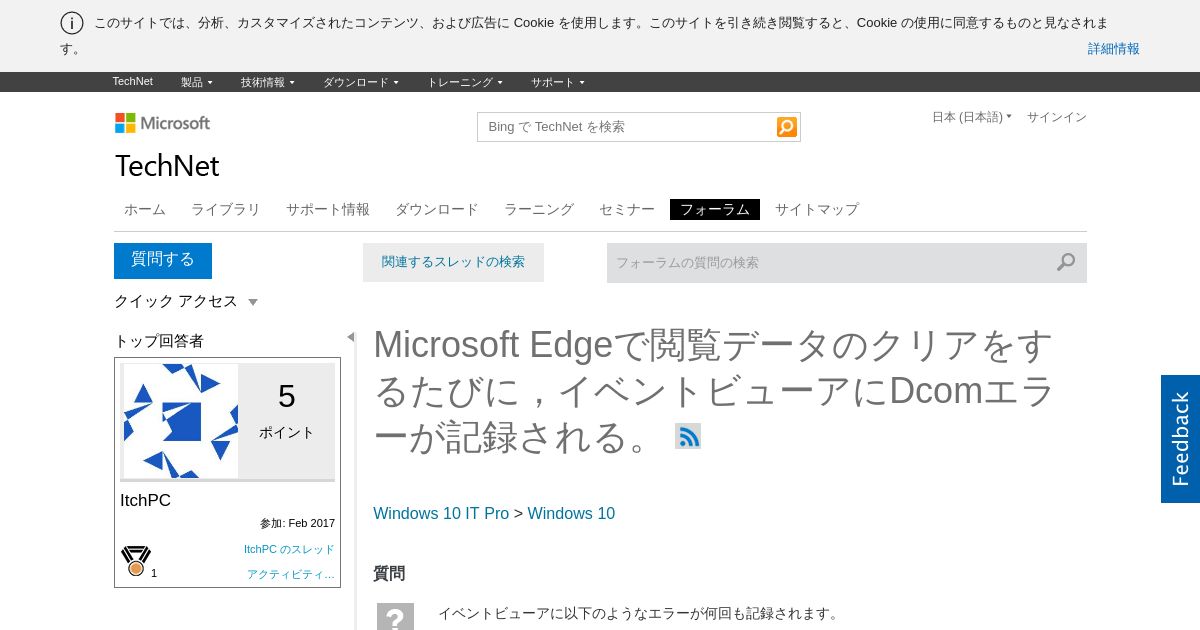Click 関連するスレッドの検索 button
The width and height of the screenshot is (1200, 630).
click(x=453, y=262)
